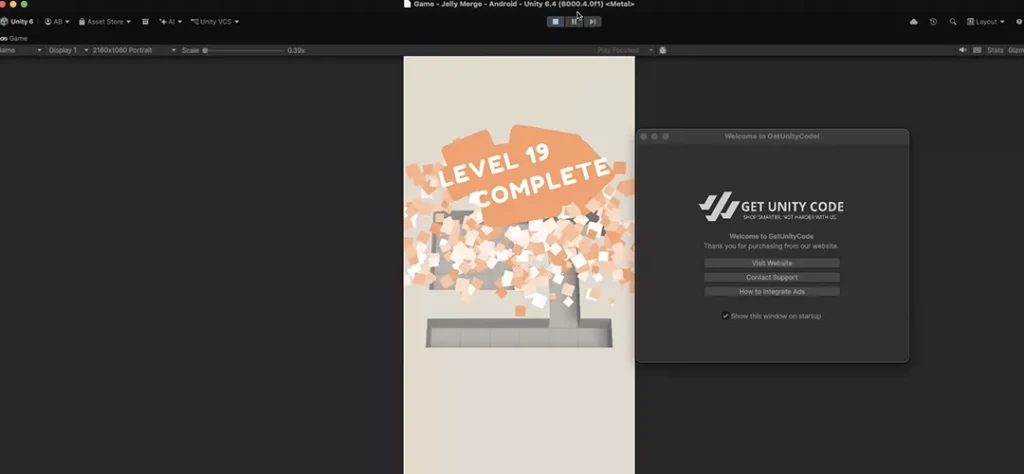Uncheck Show this window on startup
This screenshot has width=1024, height=474.
pos(726,316)
